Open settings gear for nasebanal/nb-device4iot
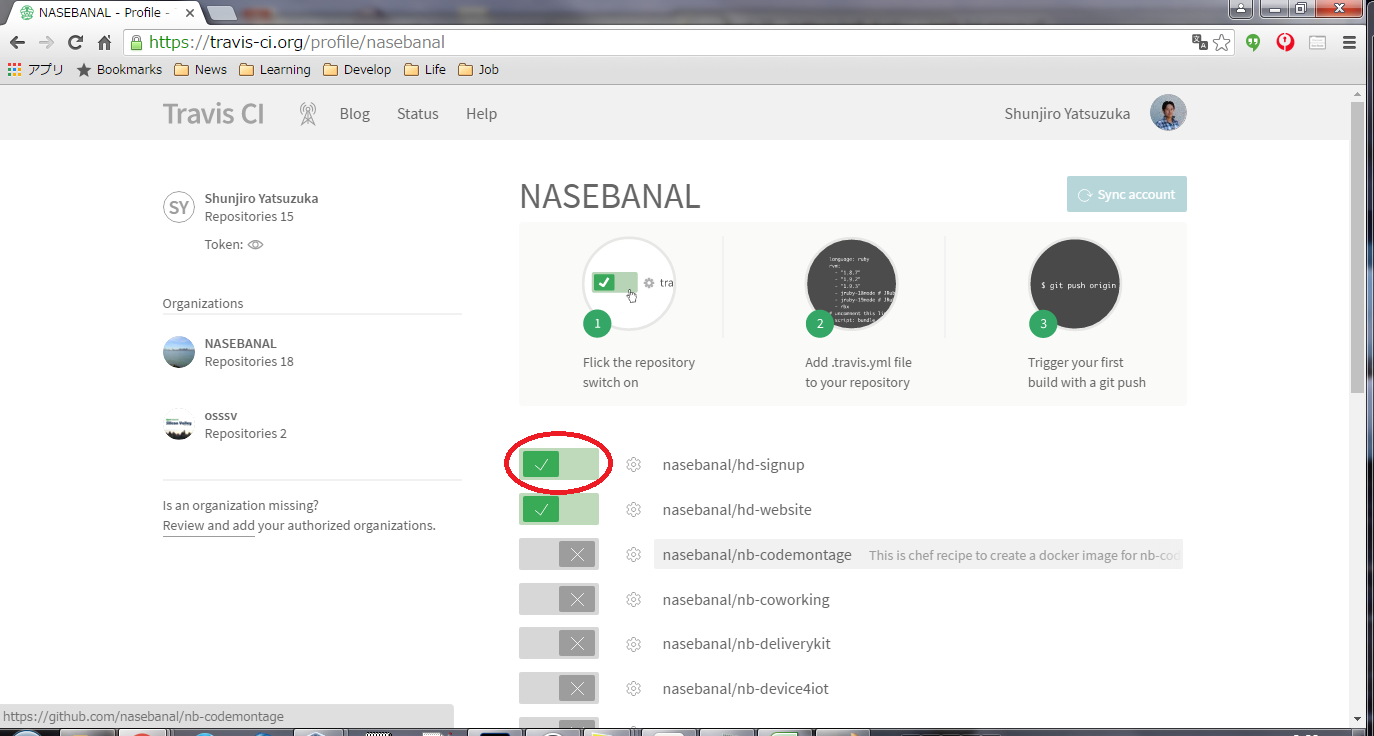The image size is (1374, 736). [633, 688]
